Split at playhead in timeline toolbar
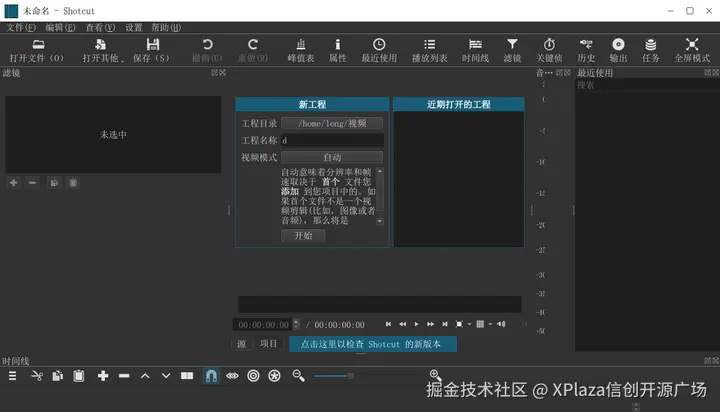Image resolution: width=720 pixels, height=412 pixels. pos(187,376)
